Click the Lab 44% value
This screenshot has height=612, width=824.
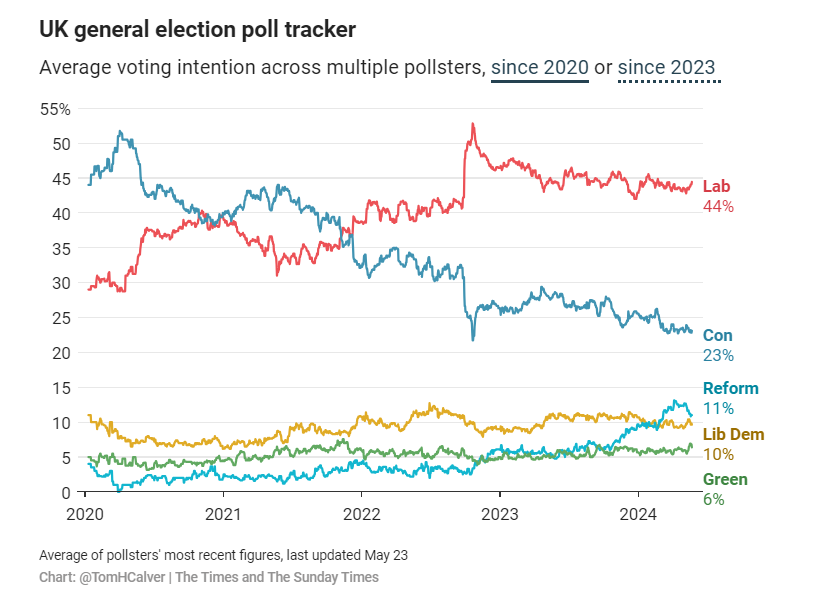(718, 207)
